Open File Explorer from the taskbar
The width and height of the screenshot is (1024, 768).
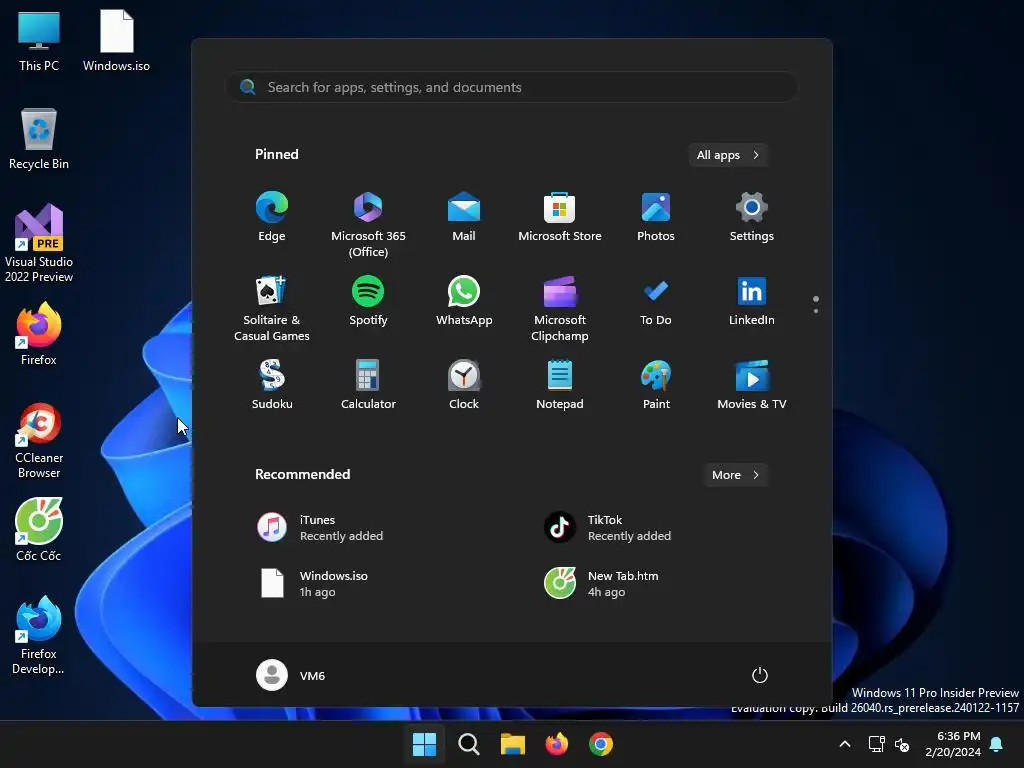pos(513,744)
